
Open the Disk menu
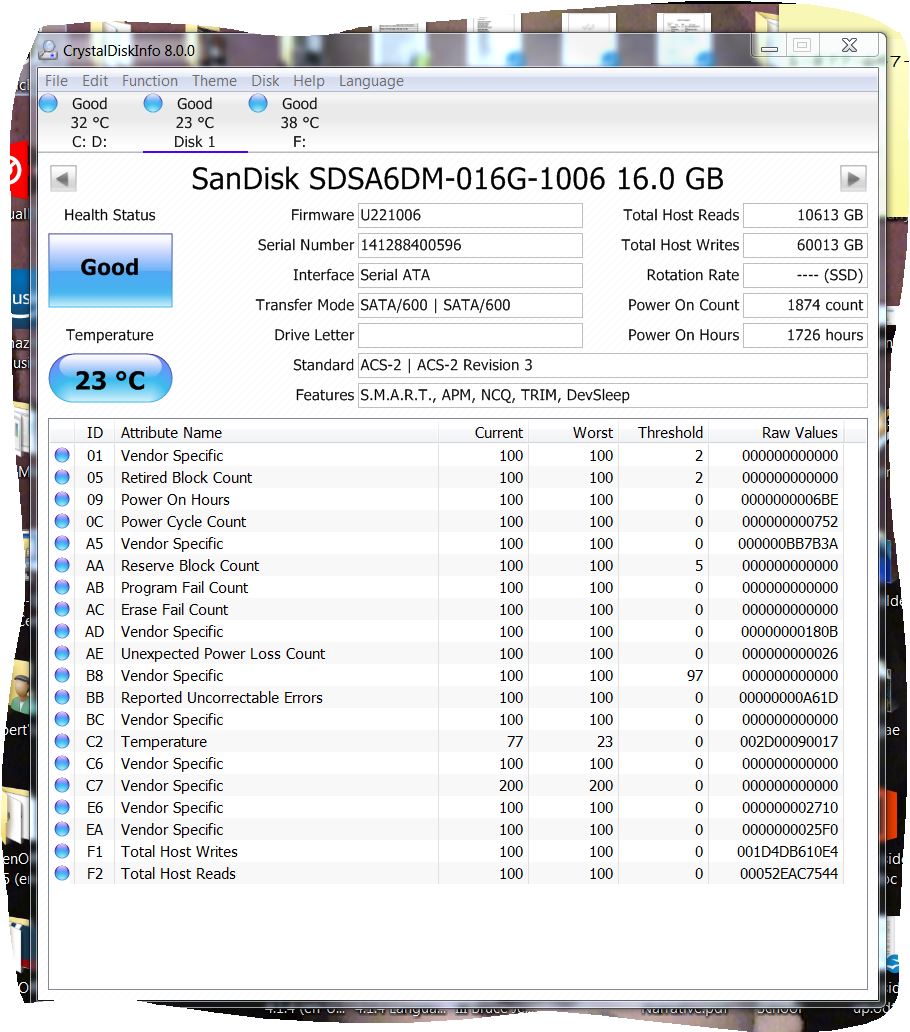tap(265, 81)
